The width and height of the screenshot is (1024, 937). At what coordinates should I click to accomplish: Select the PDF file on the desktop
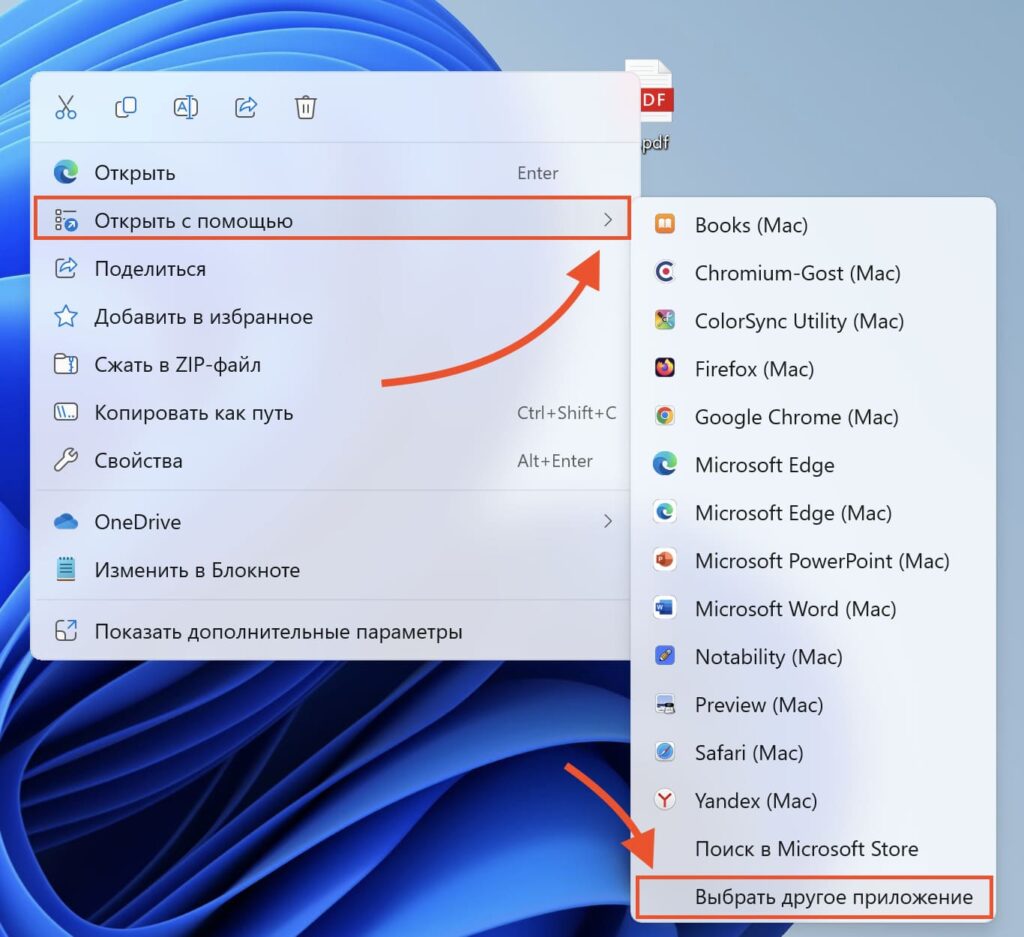[x=653, y=104]
